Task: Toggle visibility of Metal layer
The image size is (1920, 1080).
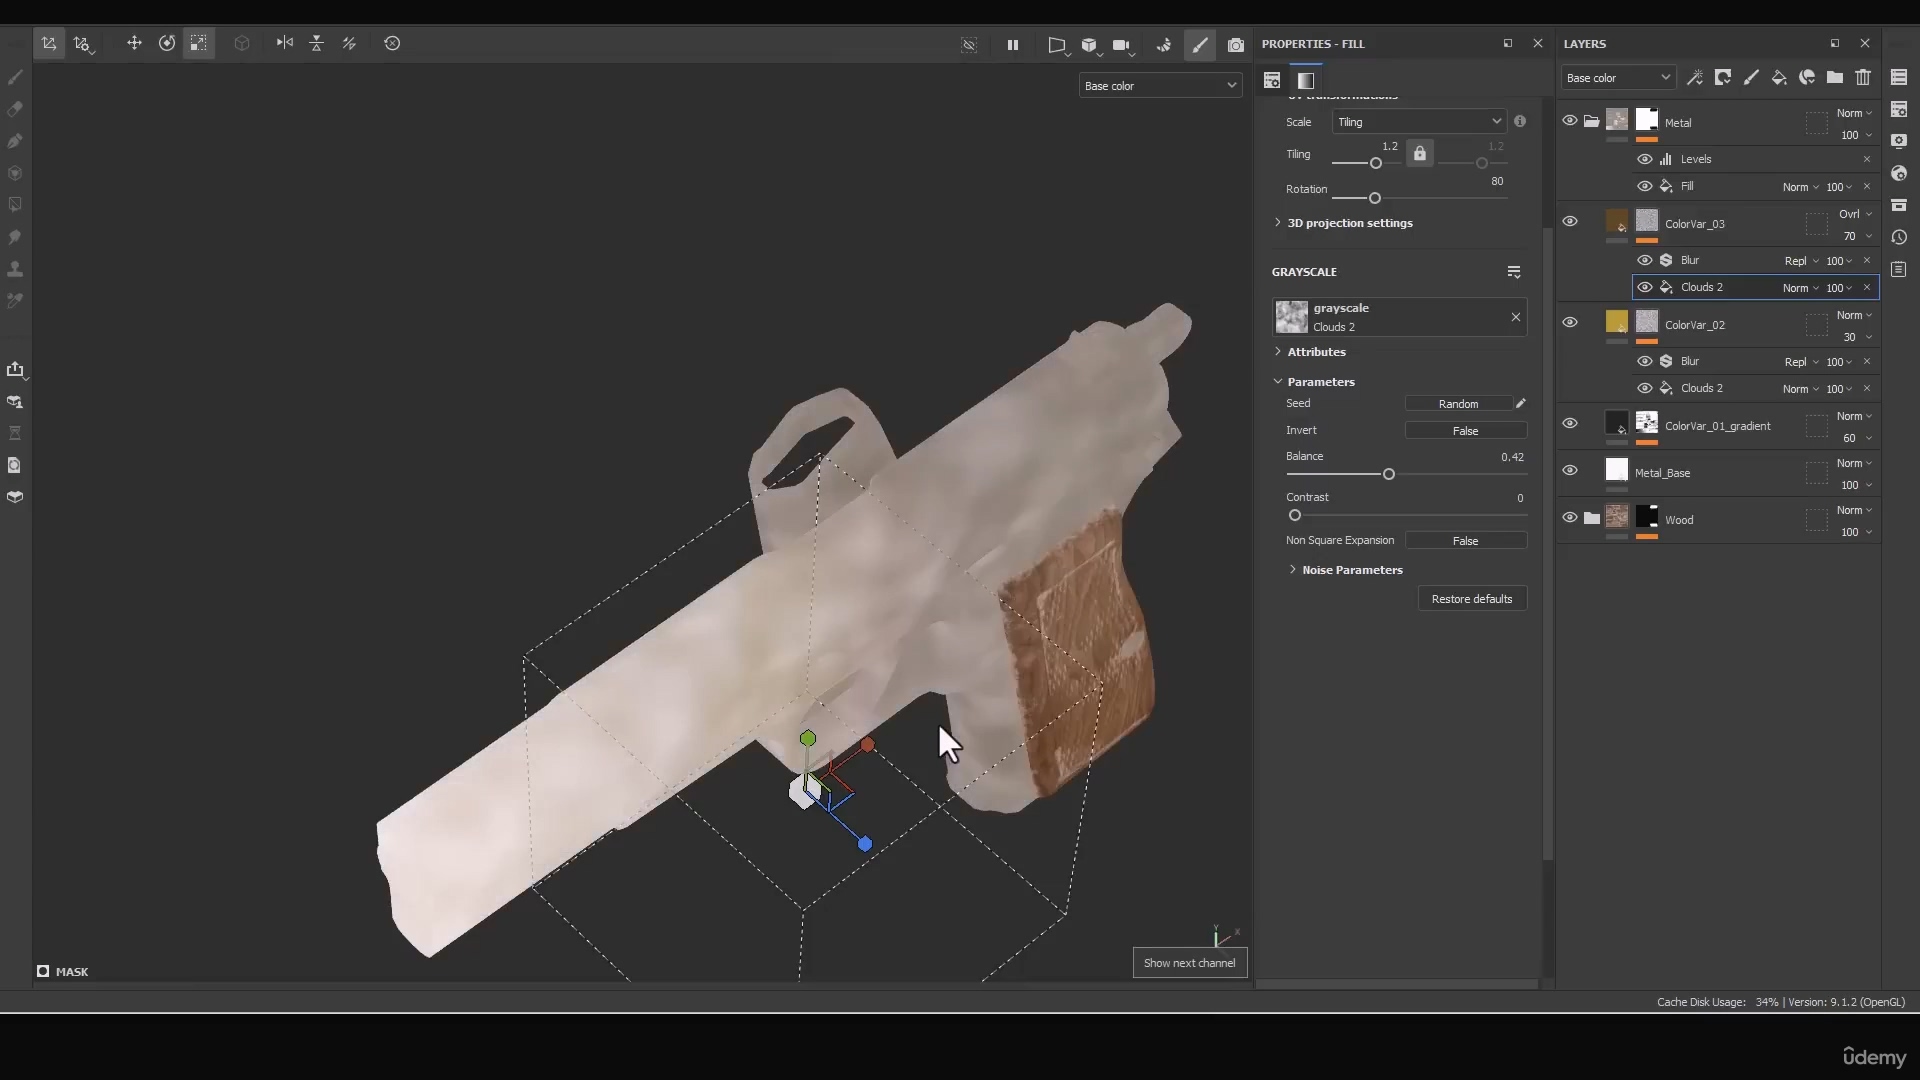Action: pos(1569,121)
